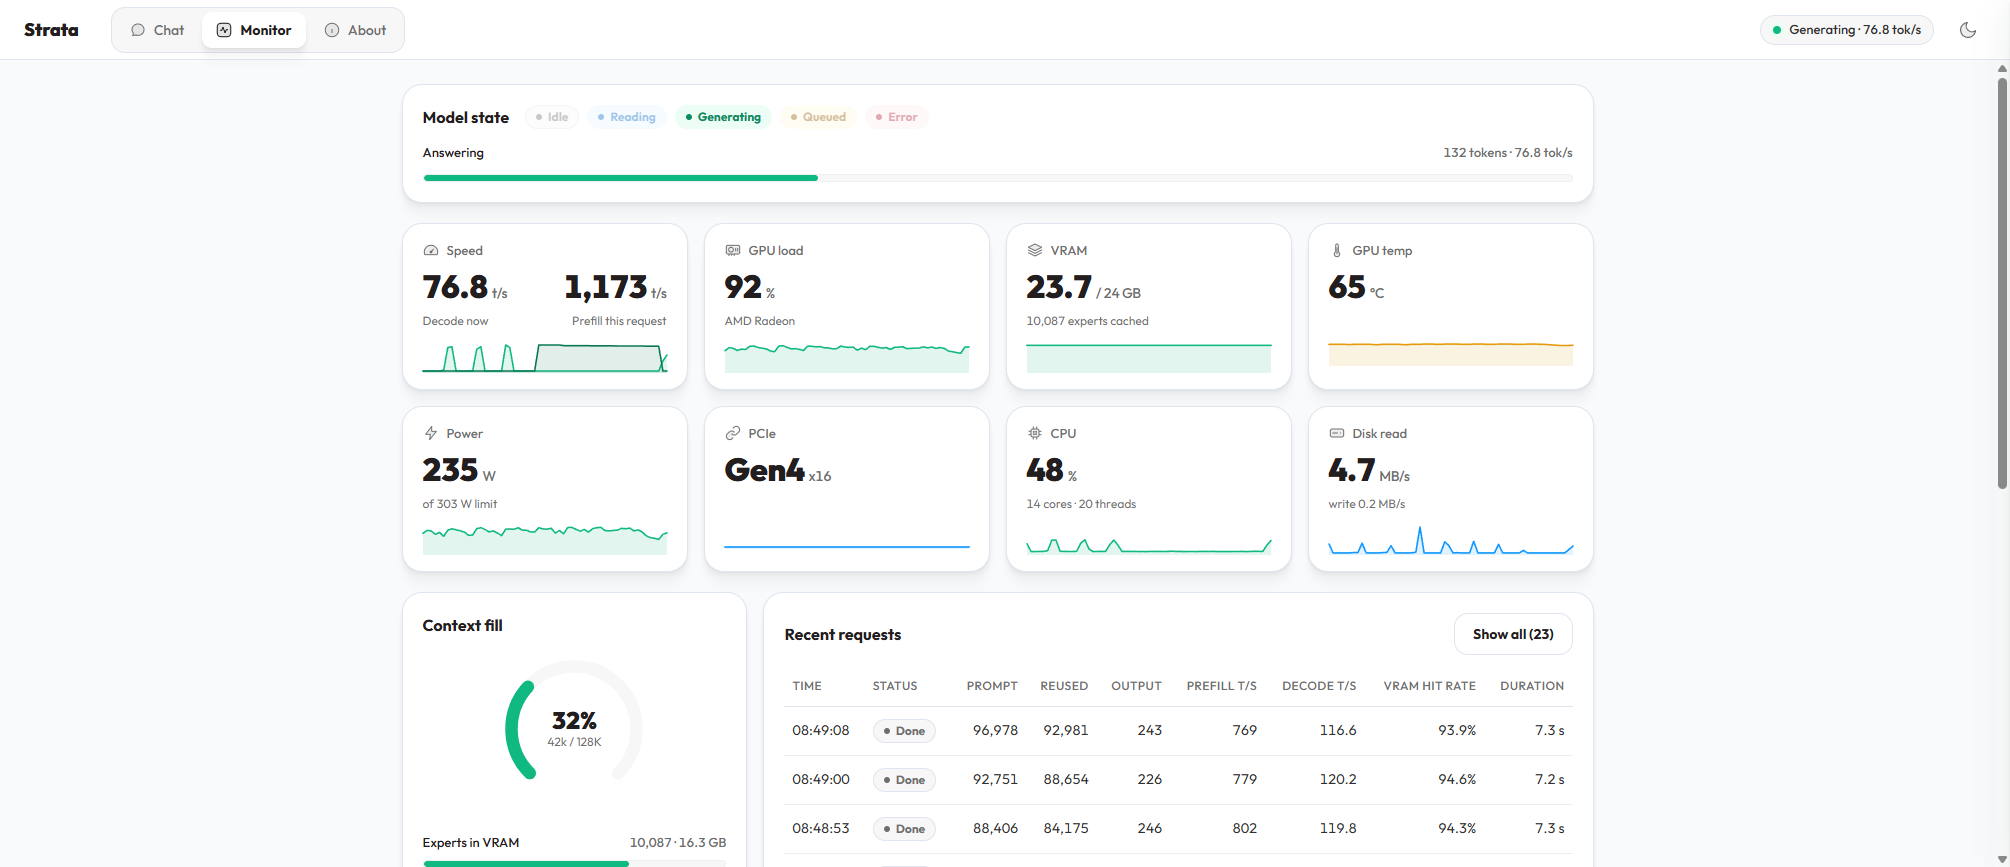Screen dimensions: 2010x867
Task: Click the DECODE T/S column header
Action: point(1319,686)
